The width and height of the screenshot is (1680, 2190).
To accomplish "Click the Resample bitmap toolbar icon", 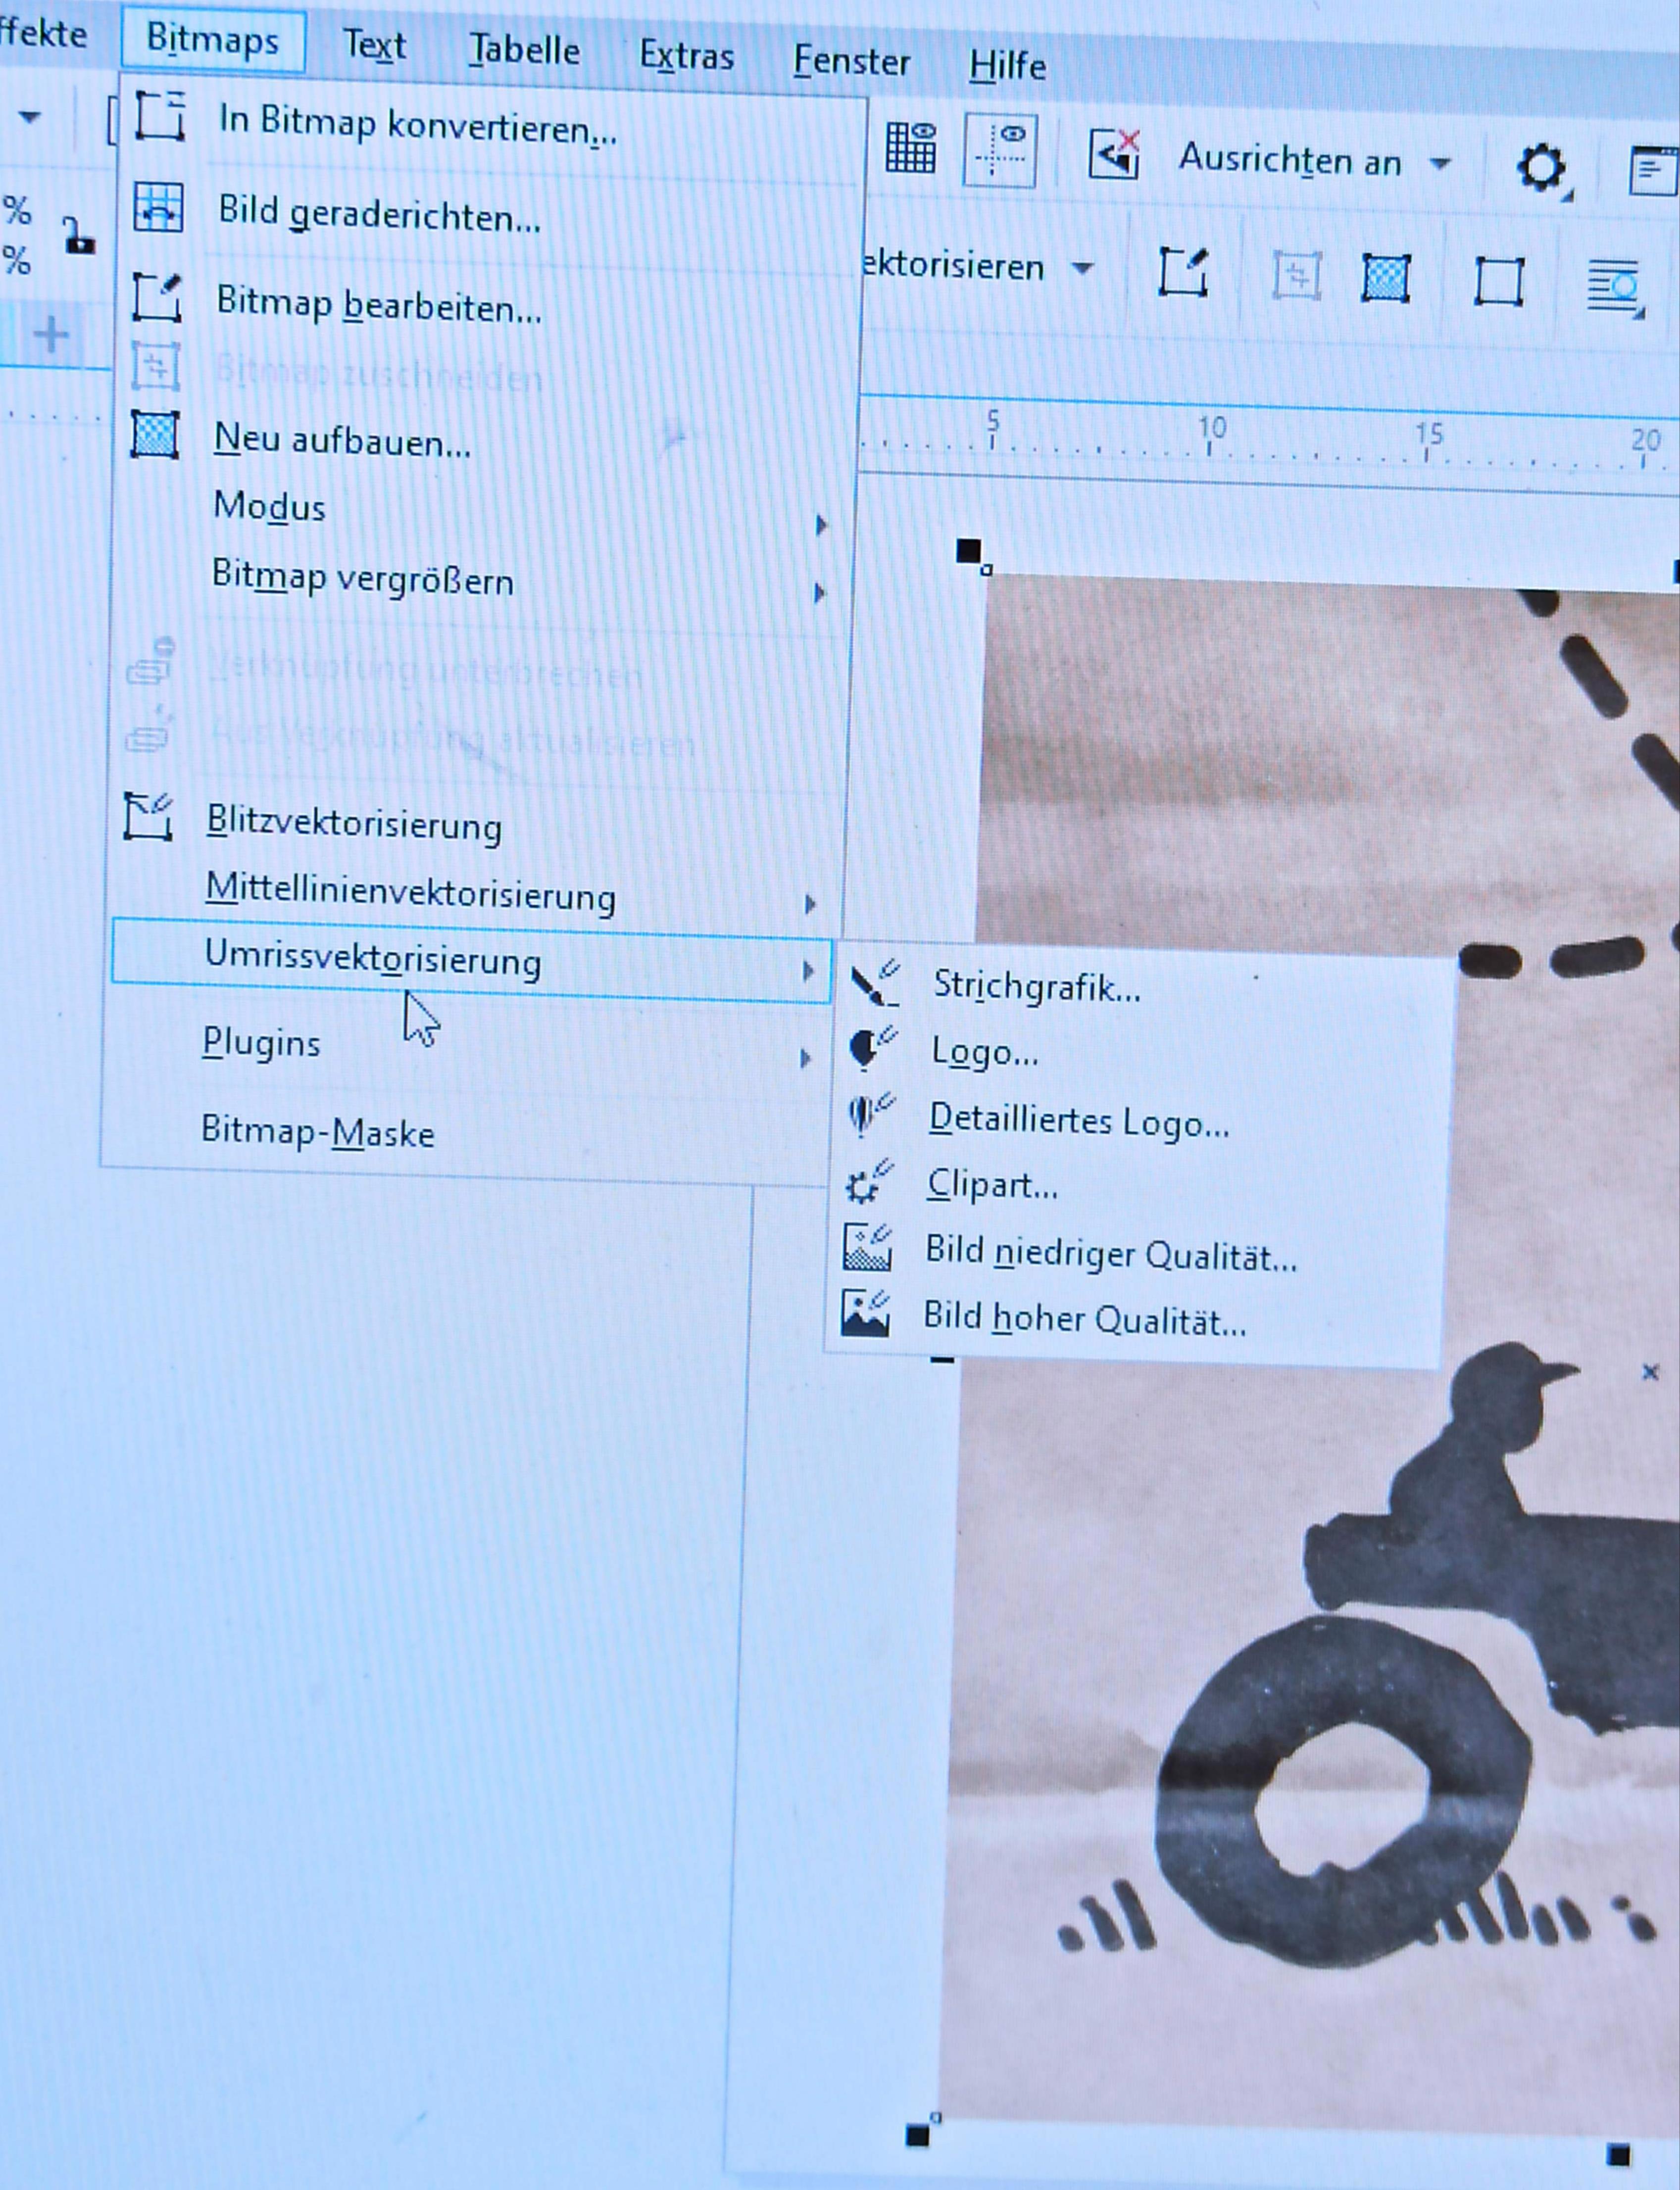I will pos(1386,278).
